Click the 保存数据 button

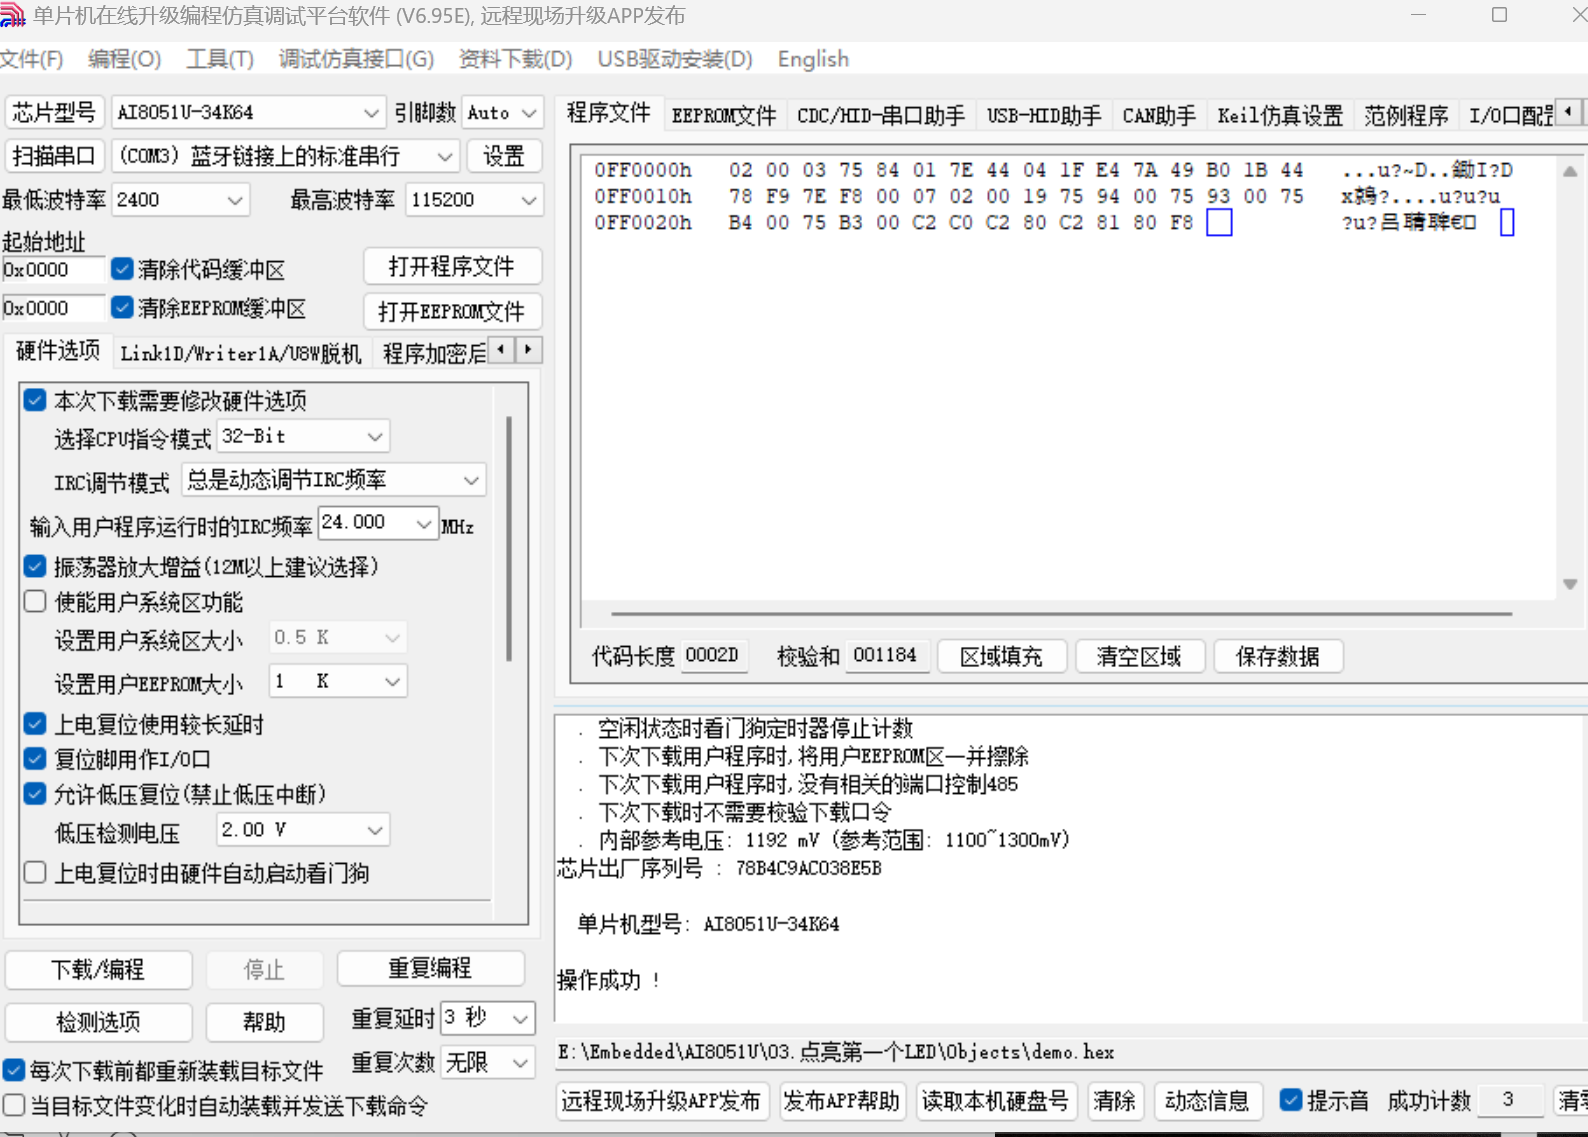[1277, 657]
